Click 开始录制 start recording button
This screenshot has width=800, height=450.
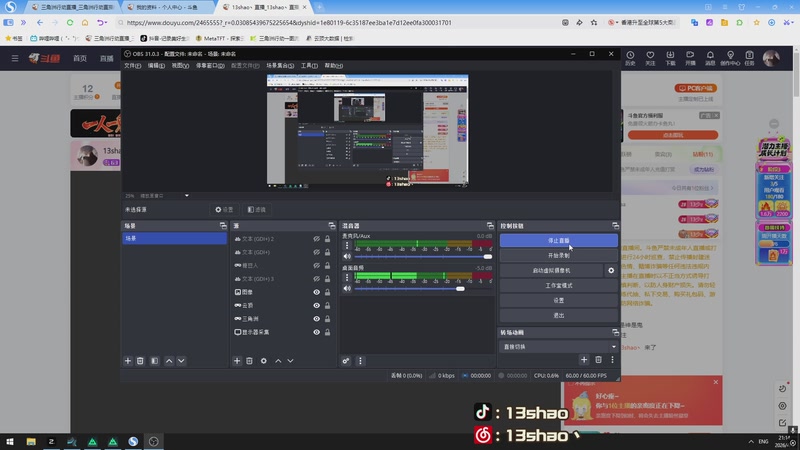(x=559, y=255)
